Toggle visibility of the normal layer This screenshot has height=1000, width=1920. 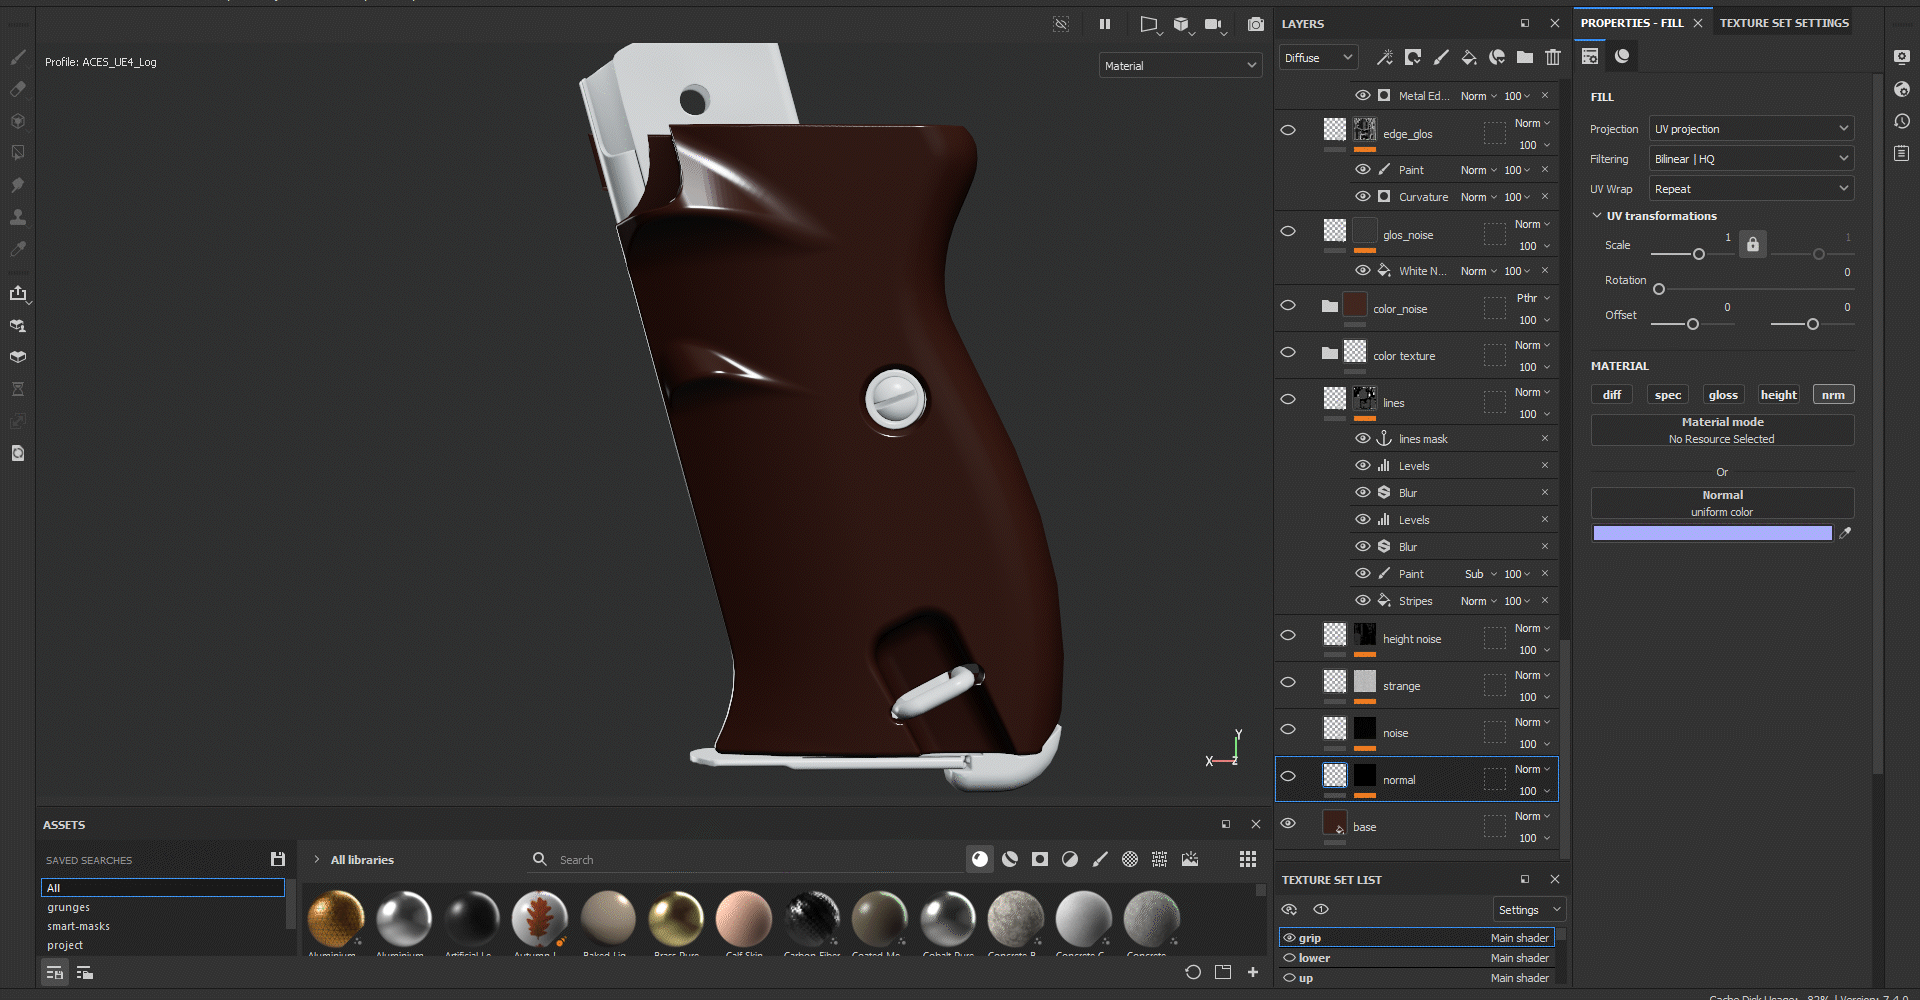pyautogui.click(x=1288, y=776)
